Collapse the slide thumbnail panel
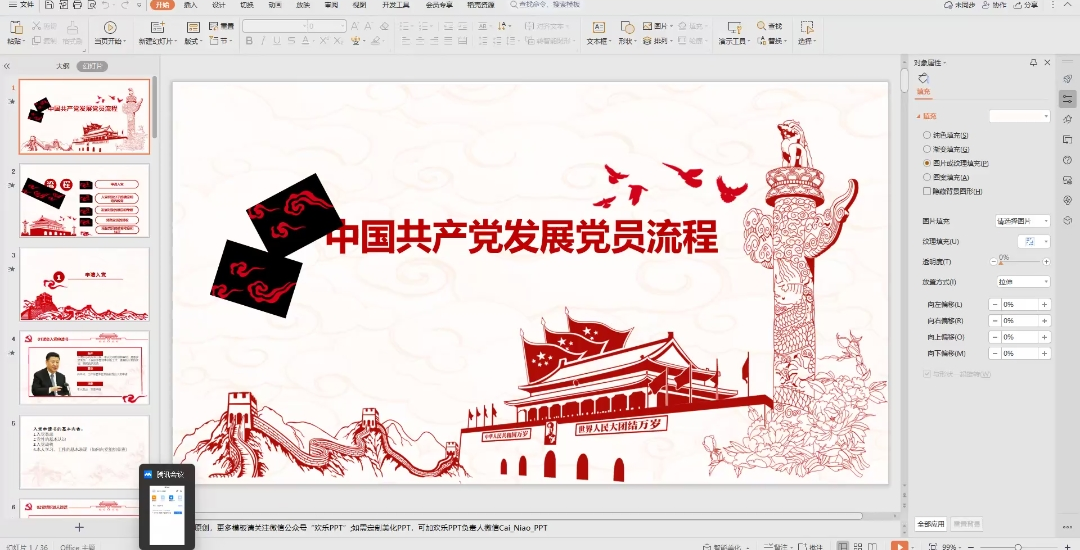 (7, 66)
